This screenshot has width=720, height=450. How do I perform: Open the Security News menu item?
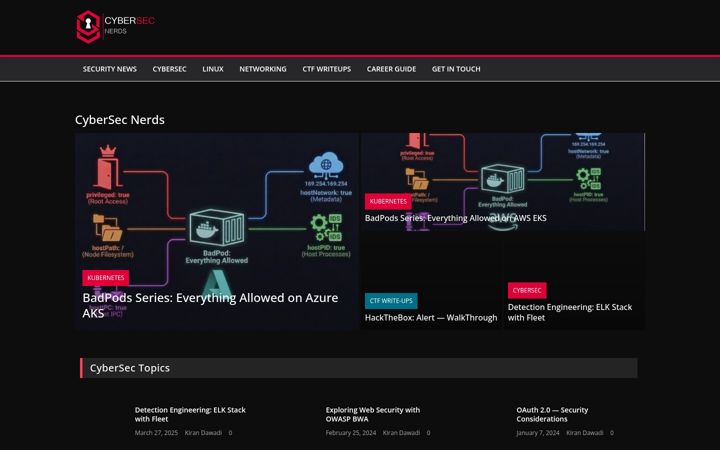coord(110,69)
